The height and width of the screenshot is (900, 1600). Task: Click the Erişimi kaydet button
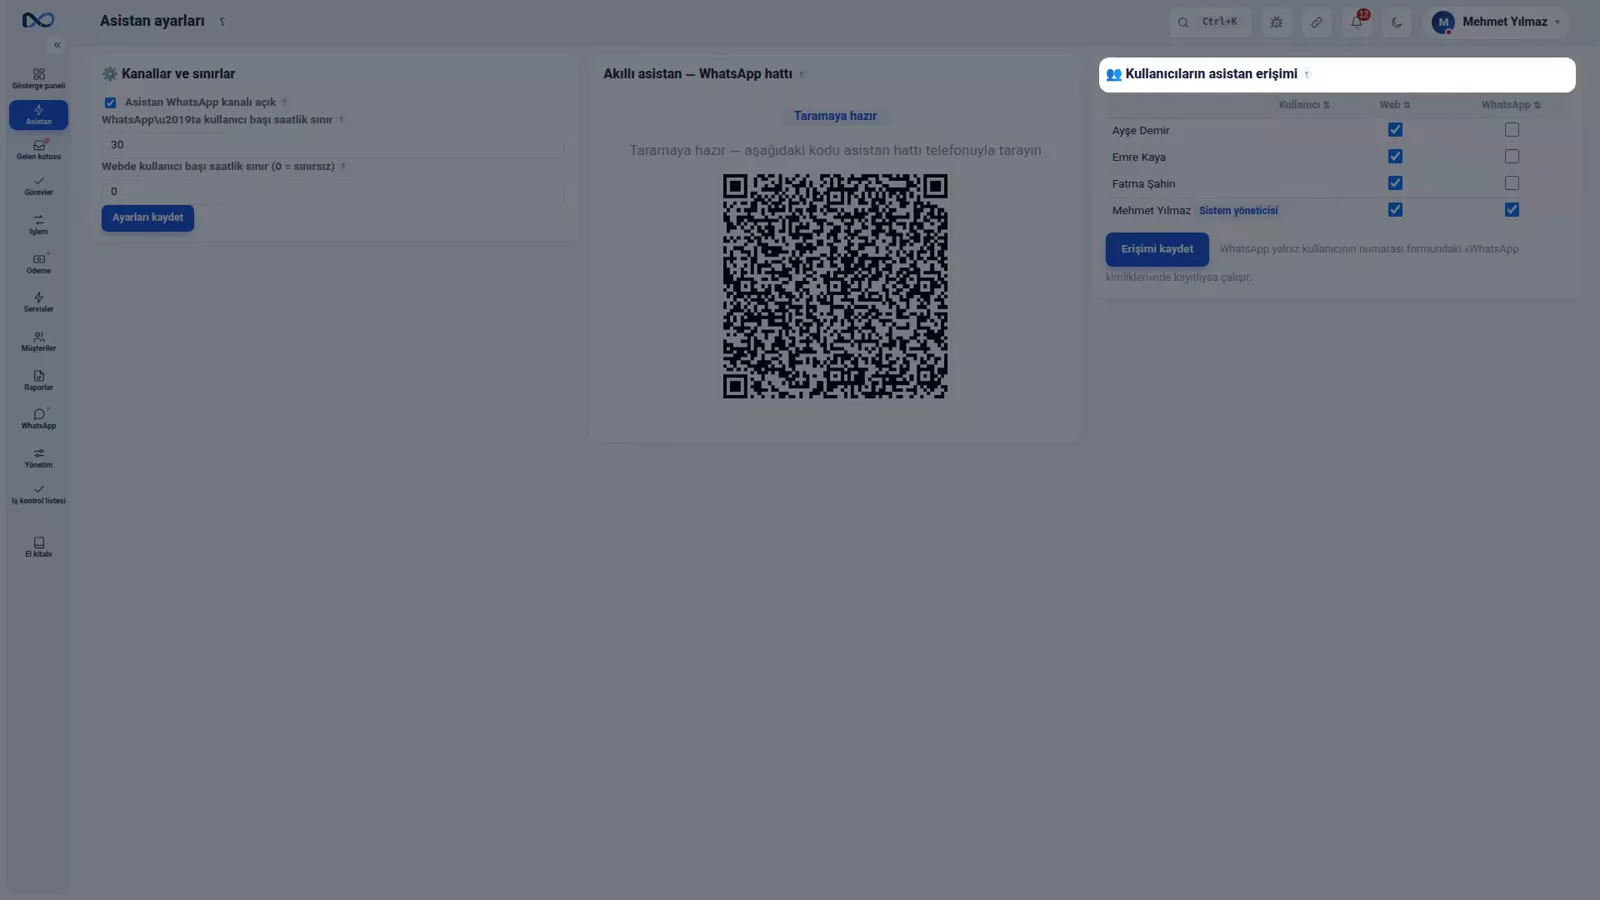tap(1157, 250)
